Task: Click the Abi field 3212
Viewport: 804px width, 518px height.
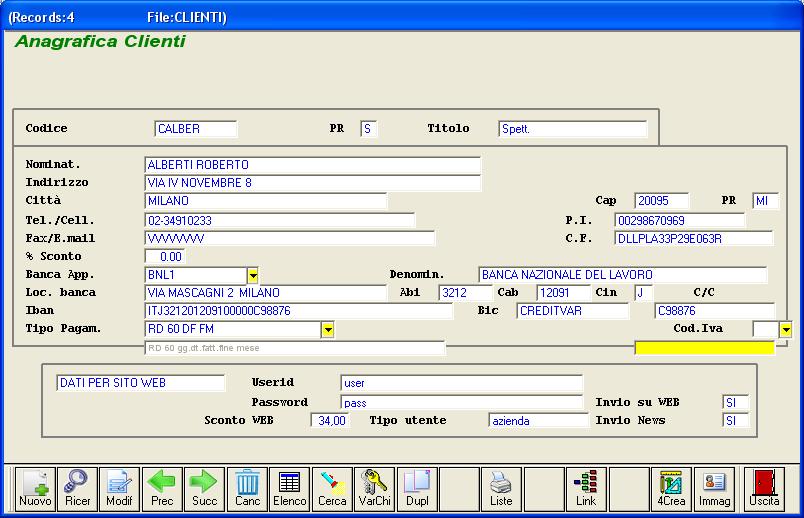Action: pos(466,293)
